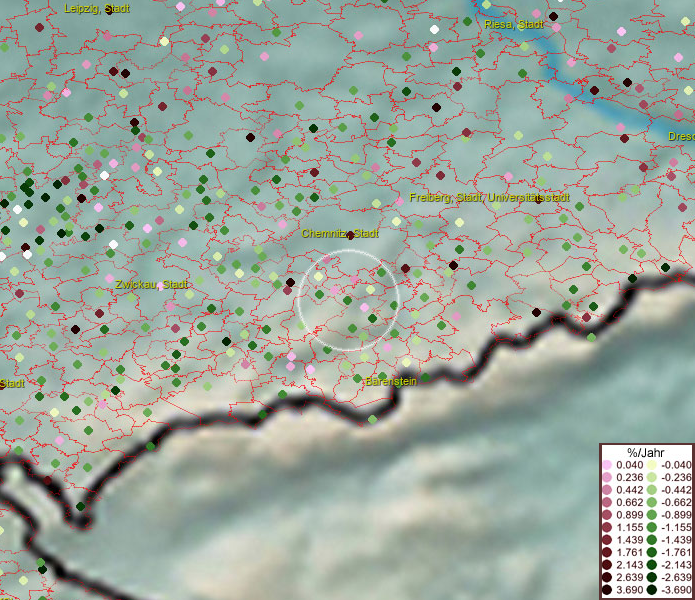
Task: Select the 1.761 legend color dot
Action: click(607, 552)
